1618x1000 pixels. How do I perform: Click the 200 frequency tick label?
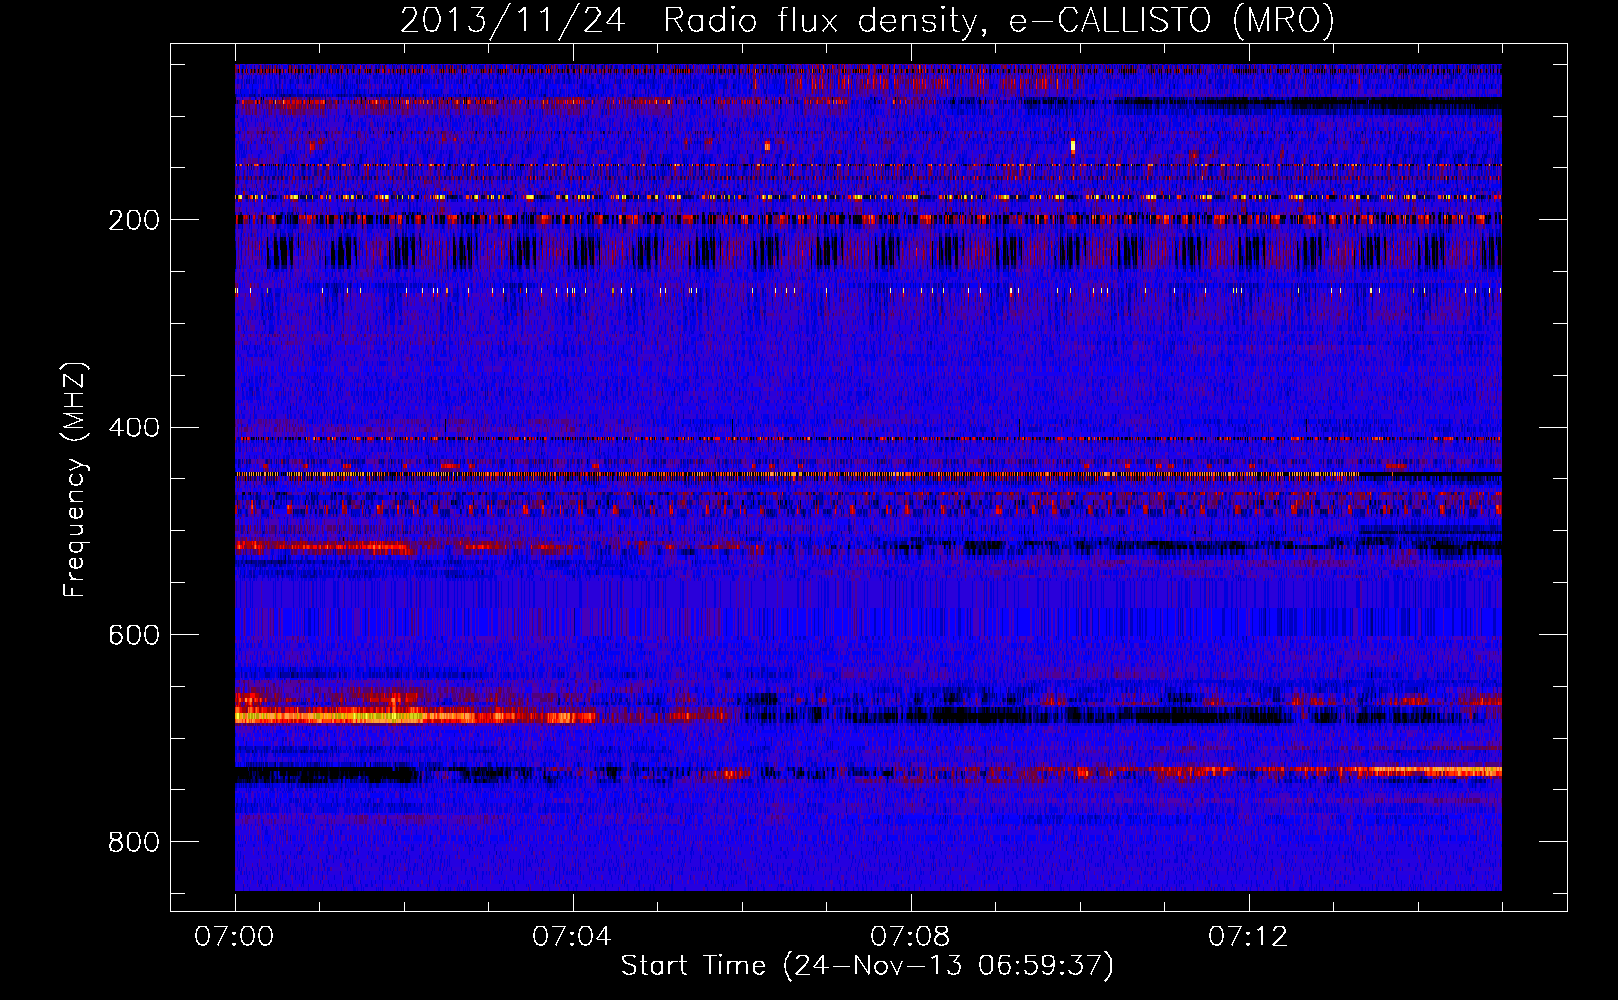134,220
